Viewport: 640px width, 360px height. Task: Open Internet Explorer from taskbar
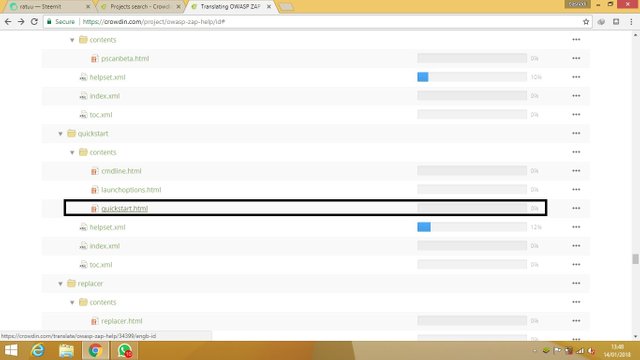pos(38,350)
